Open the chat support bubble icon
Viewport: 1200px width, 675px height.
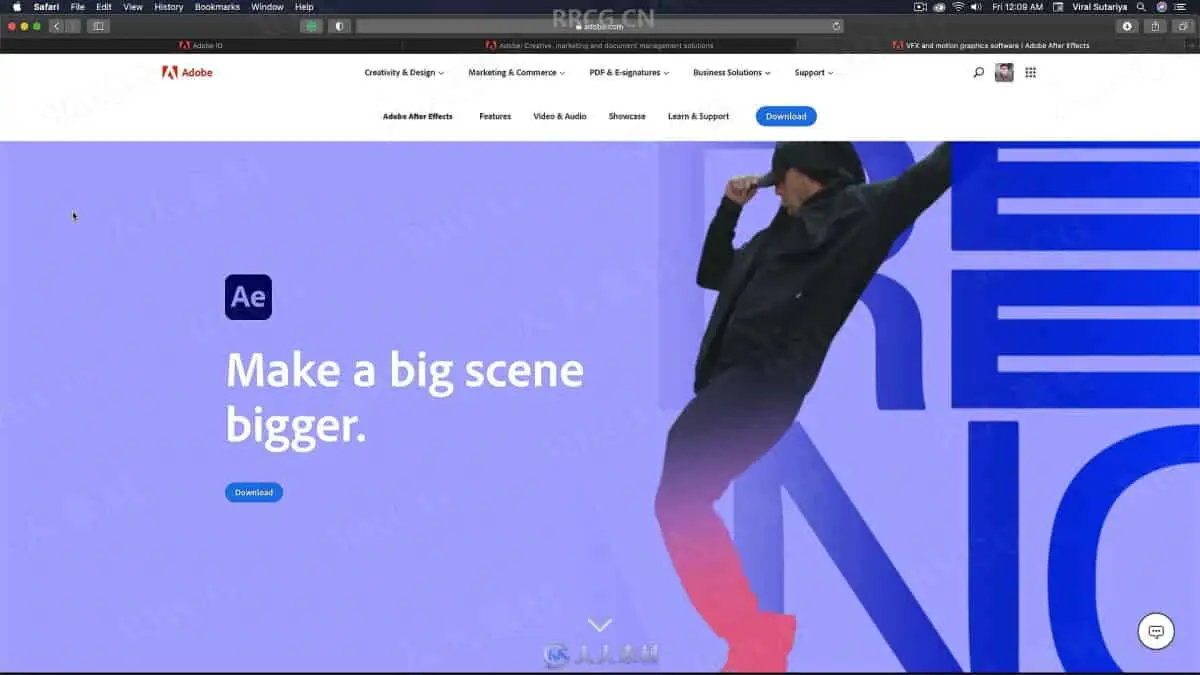pyautogui.click(x=1156, y=631)
